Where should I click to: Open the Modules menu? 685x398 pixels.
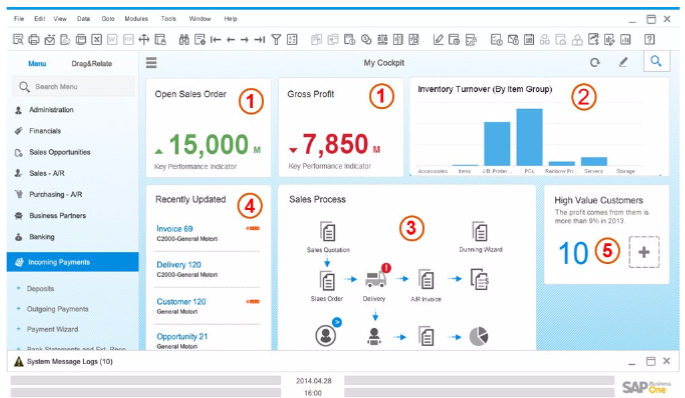(136, 19)
